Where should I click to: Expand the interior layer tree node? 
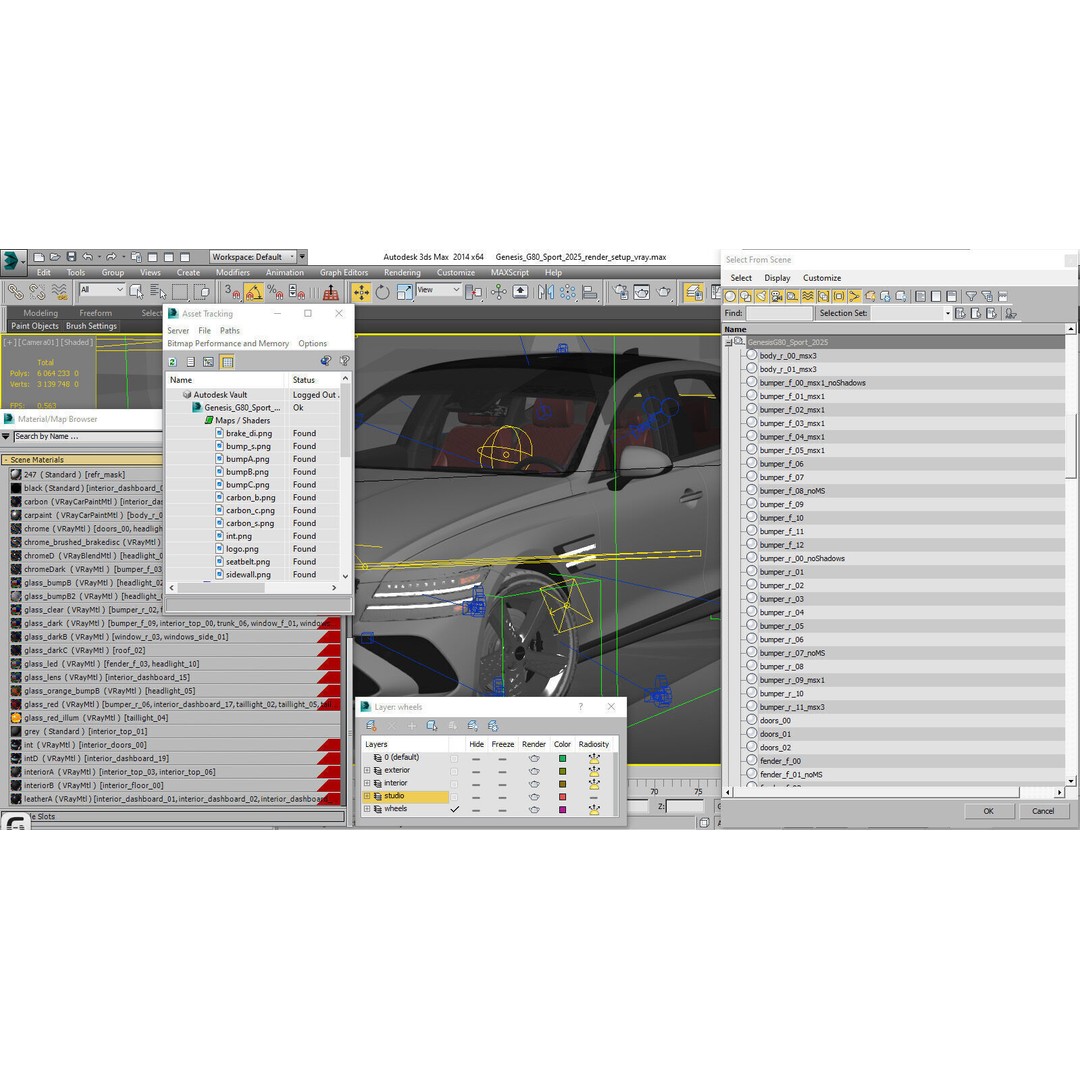coord(367,783)
